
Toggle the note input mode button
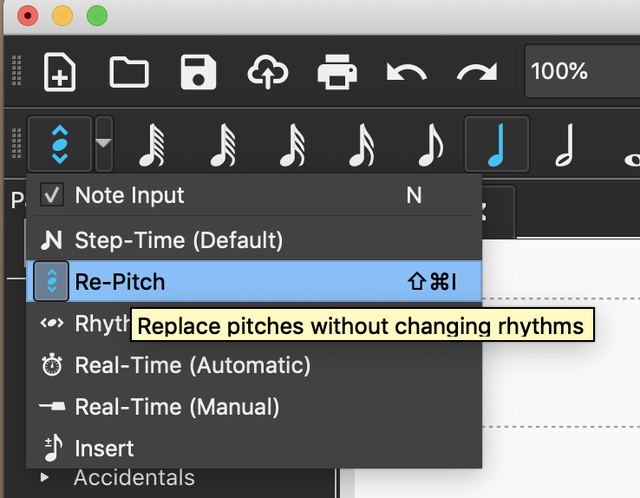[59, 146]
